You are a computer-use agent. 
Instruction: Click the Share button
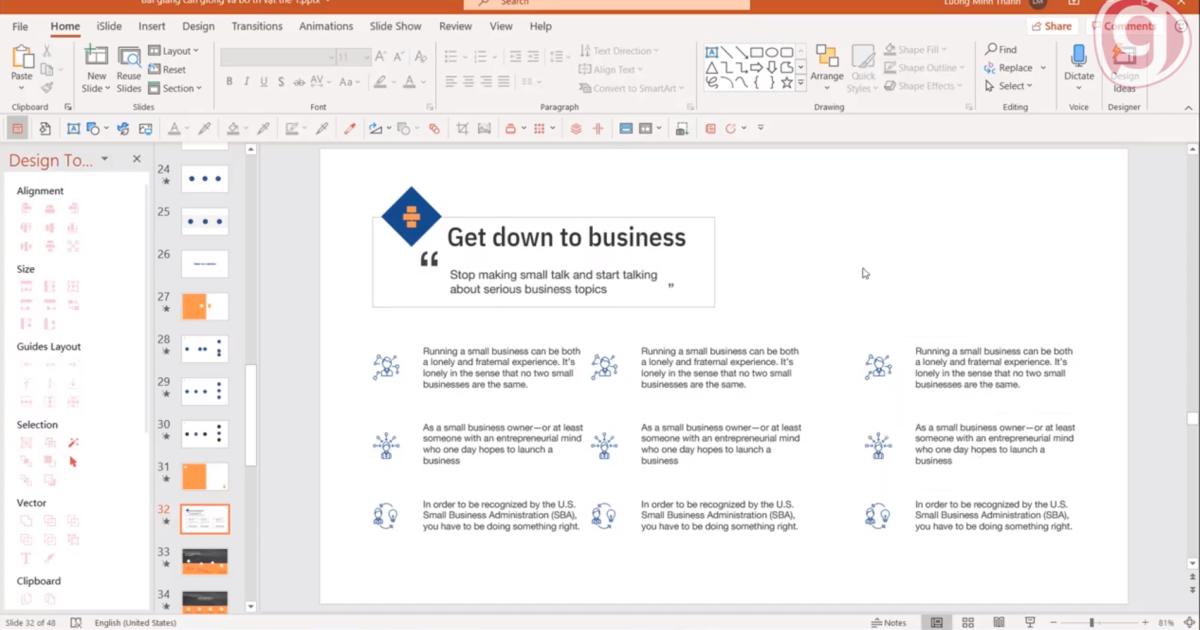[1051, 26]
